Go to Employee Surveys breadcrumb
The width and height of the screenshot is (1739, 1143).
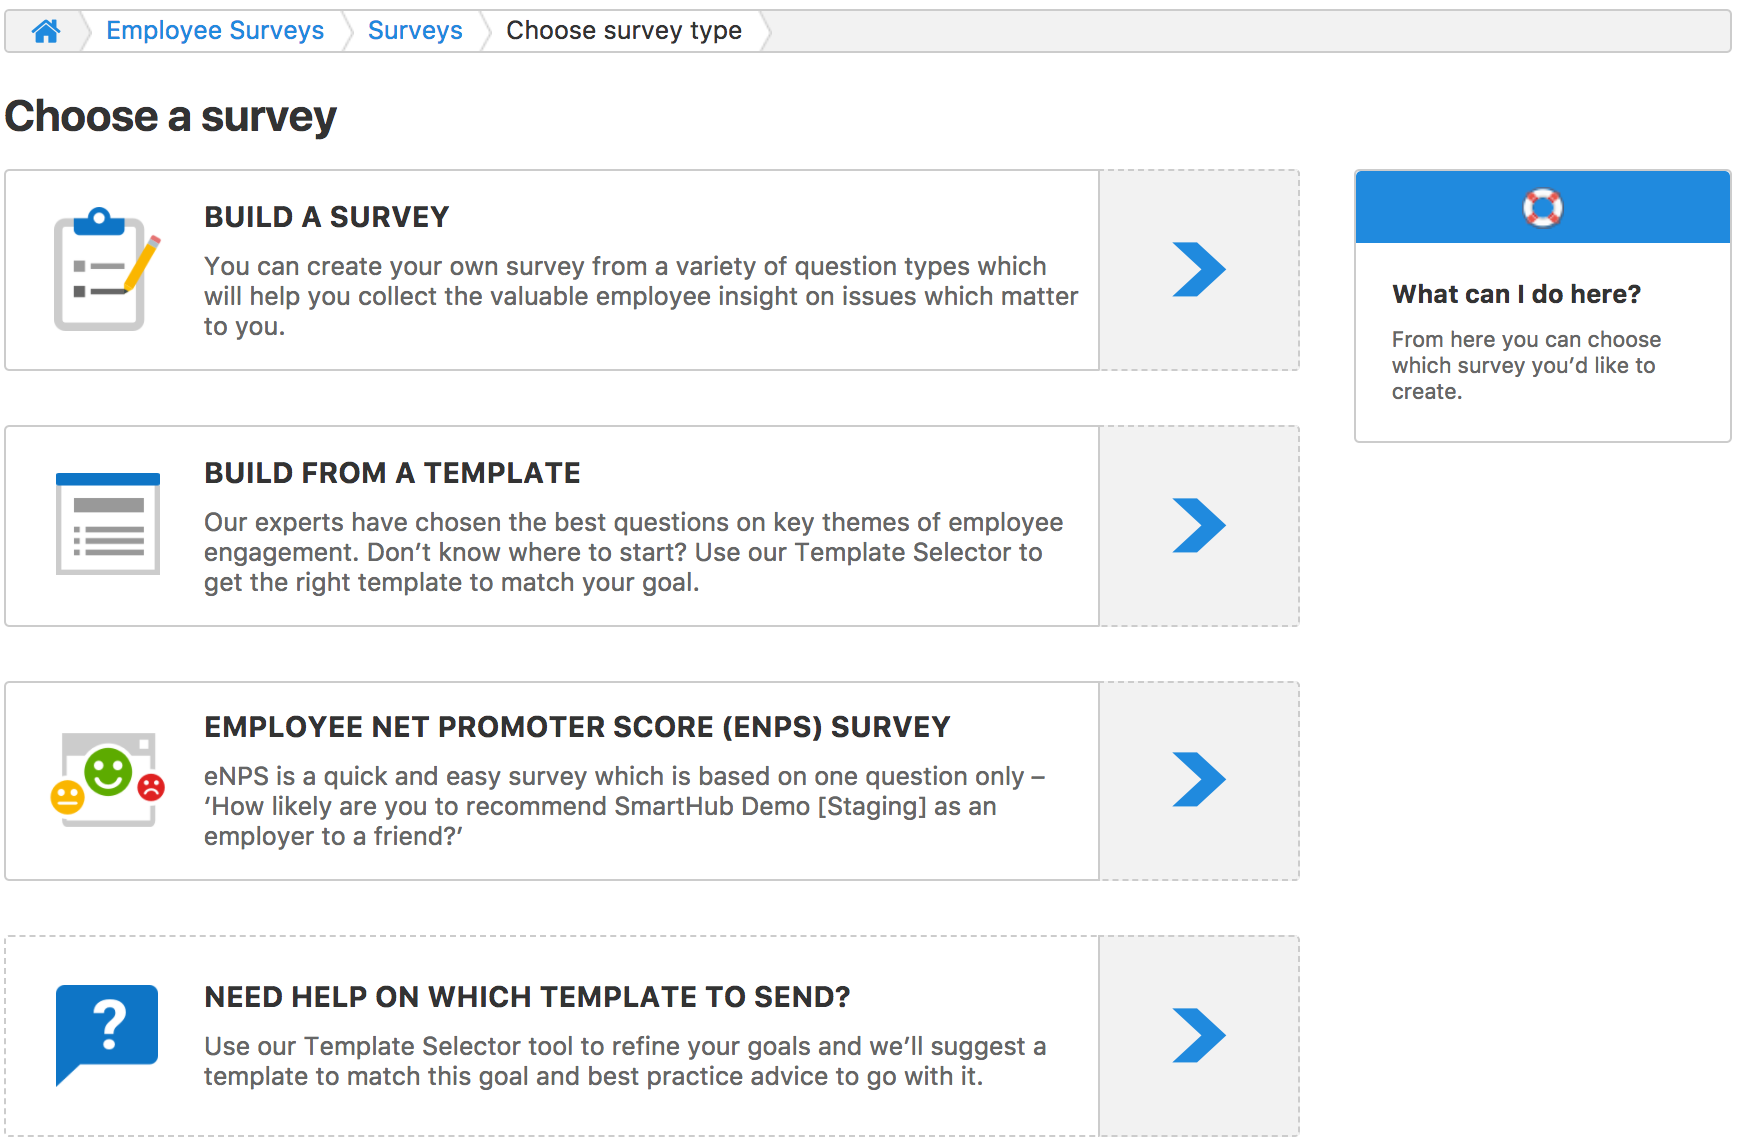point(215,31)
